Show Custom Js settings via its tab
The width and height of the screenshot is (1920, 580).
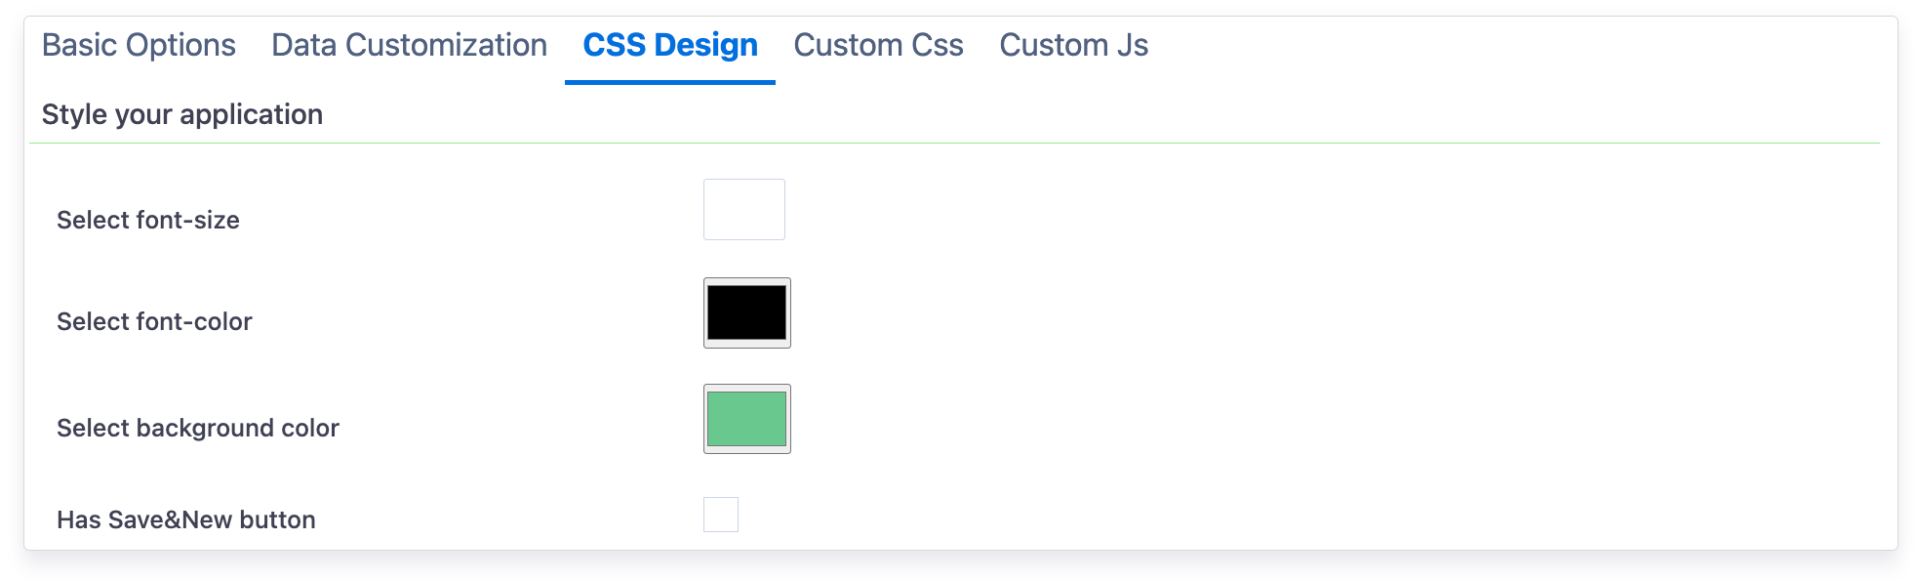[1073, 46]
